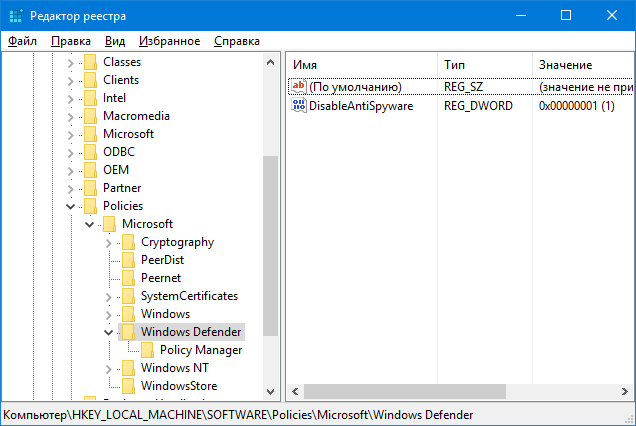Select the DisableAntiSpyware value name
Viewport: 636px width, 426px height.
click(361, 106)
